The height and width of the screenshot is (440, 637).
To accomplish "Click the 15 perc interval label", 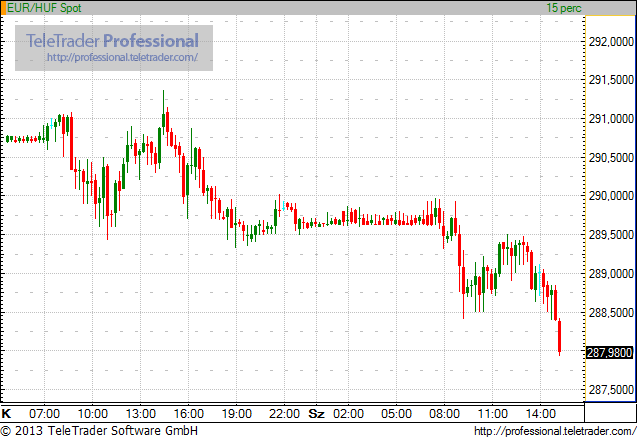I will point(564,8).
